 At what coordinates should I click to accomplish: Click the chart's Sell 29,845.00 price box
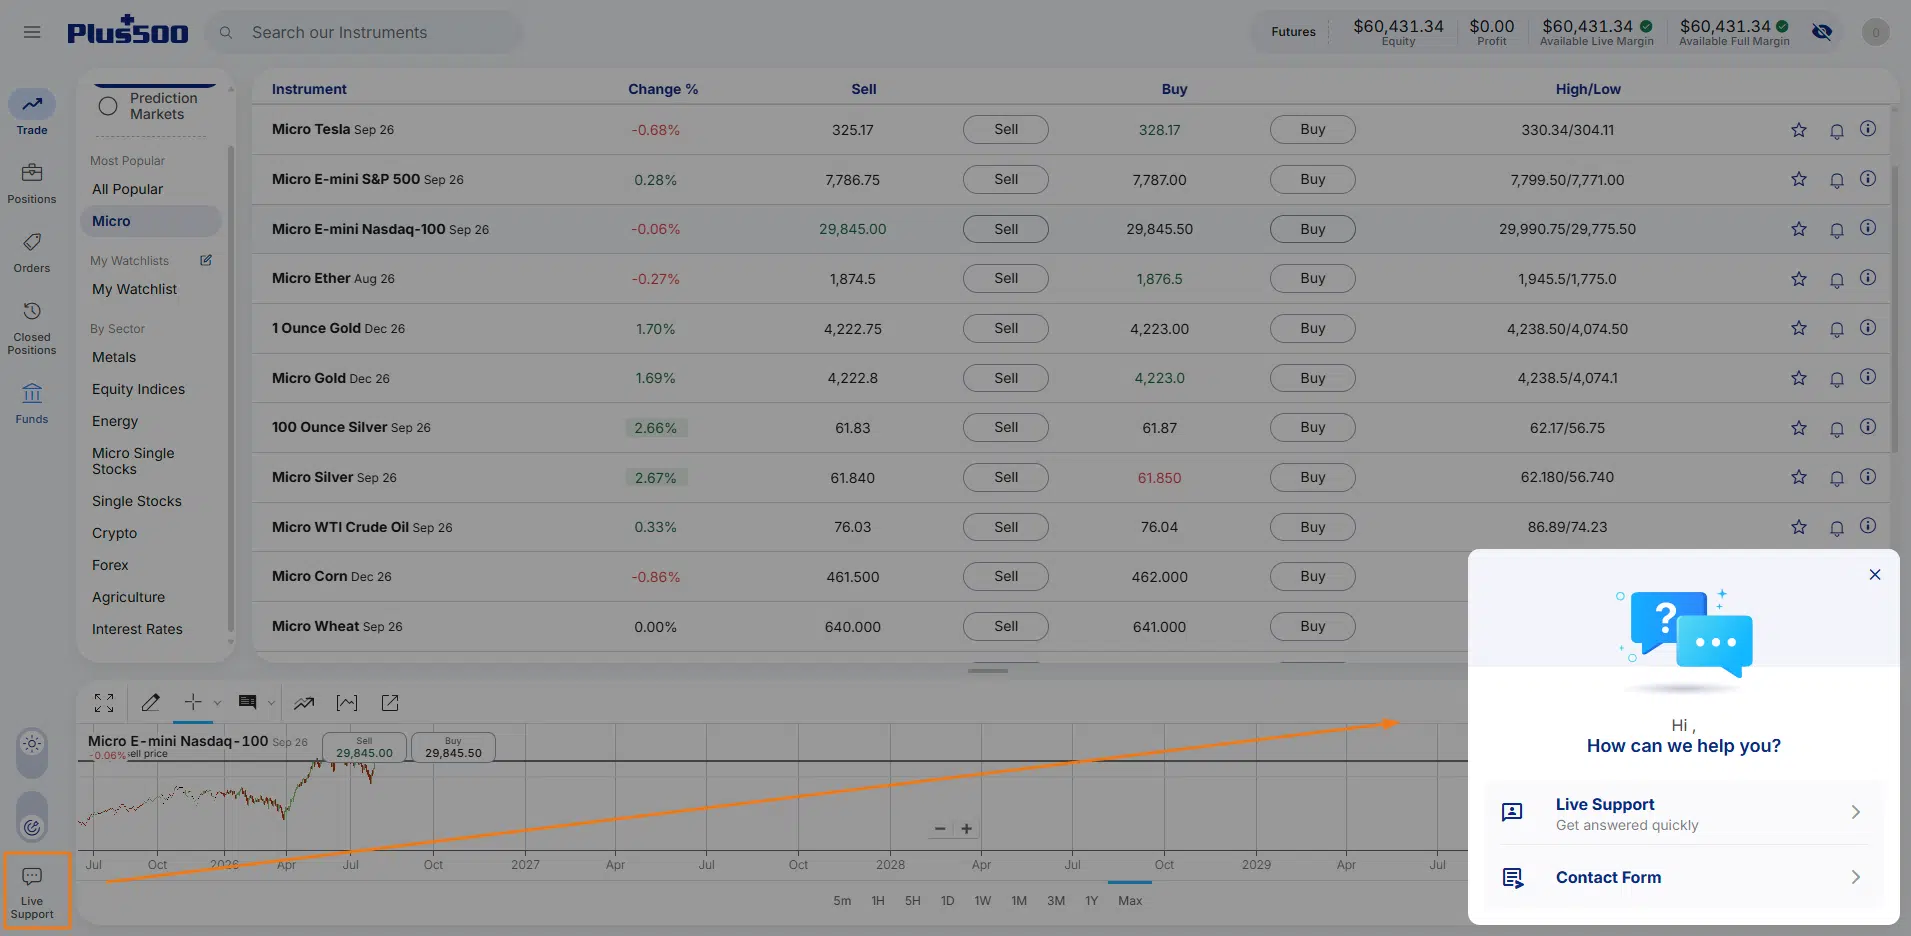tap(364, 748)
